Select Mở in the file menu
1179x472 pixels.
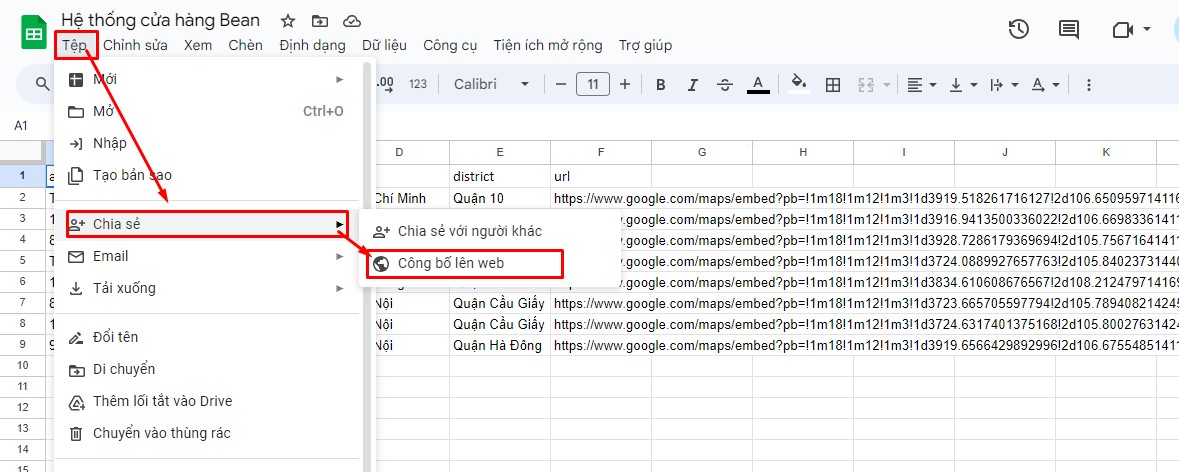tap(207, 111)
